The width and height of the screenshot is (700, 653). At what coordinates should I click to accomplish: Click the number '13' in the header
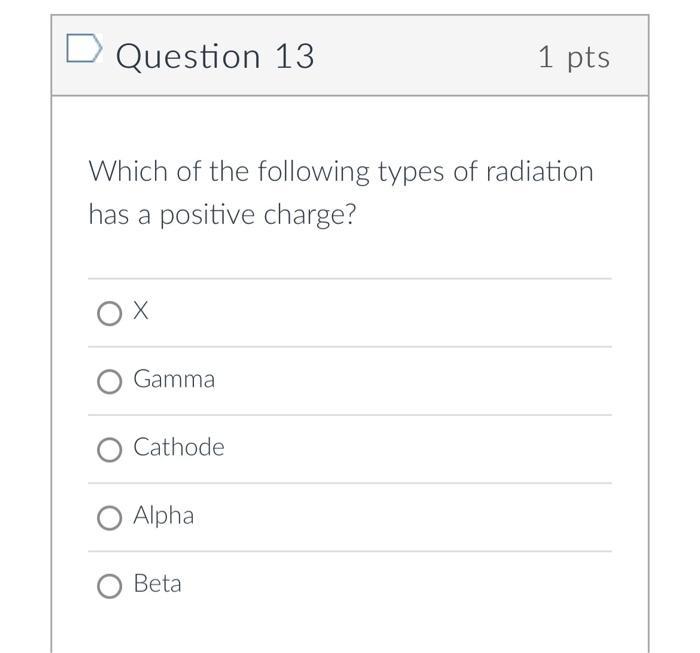(294, 56)
